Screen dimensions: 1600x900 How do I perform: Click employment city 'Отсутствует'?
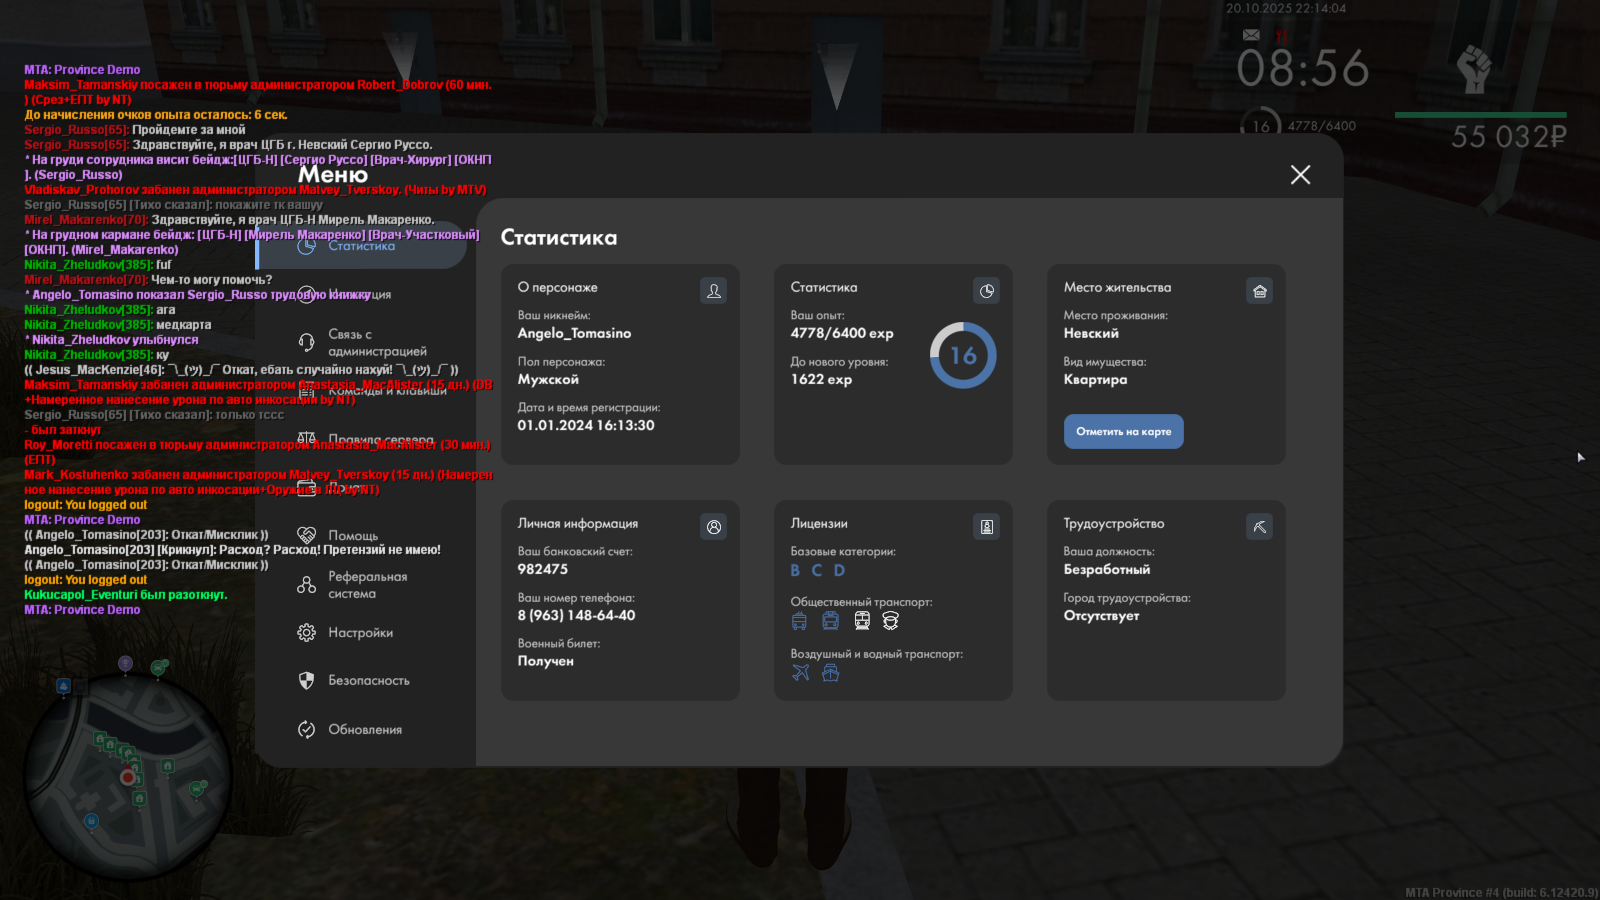[x=1101, y=615]
